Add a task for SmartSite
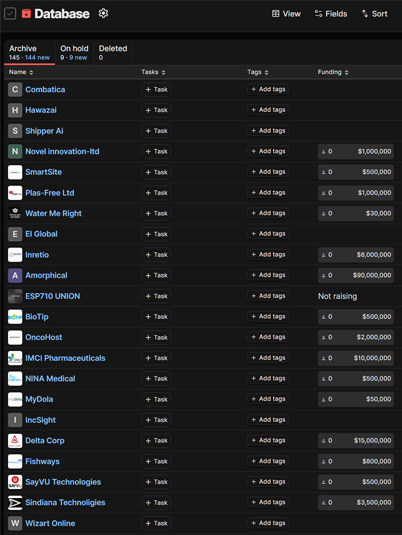402x535 pixels. [156, 172]
